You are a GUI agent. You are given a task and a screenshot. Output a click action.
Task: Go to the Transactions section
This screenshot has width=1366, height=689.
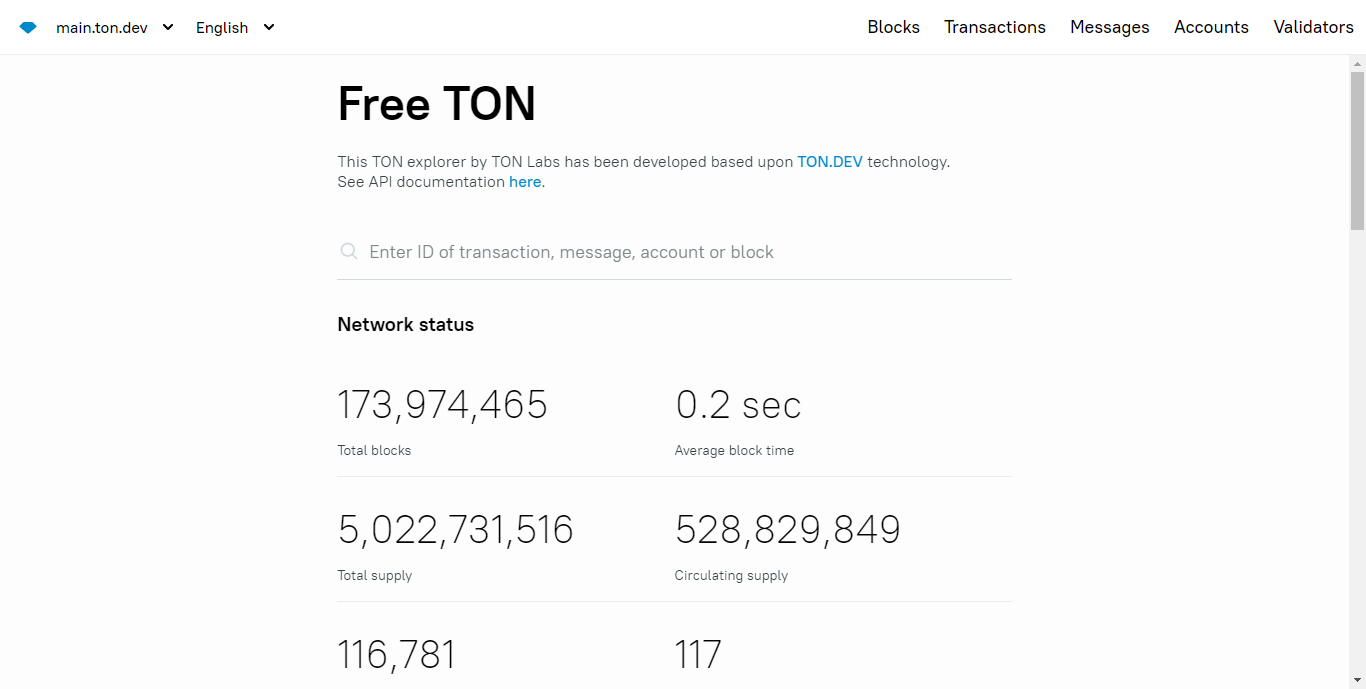[x=994, y=28]
